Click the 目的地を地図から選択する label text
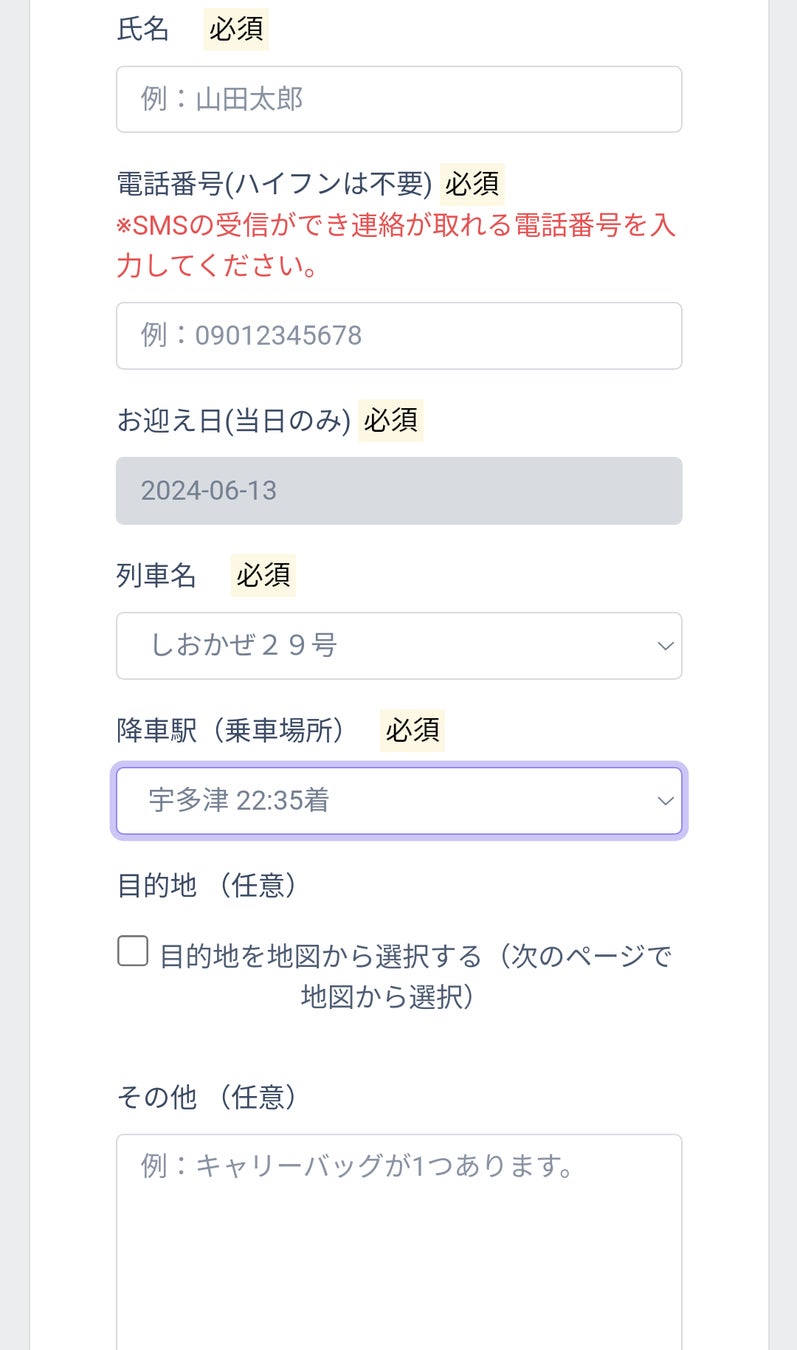 point(414,957)
